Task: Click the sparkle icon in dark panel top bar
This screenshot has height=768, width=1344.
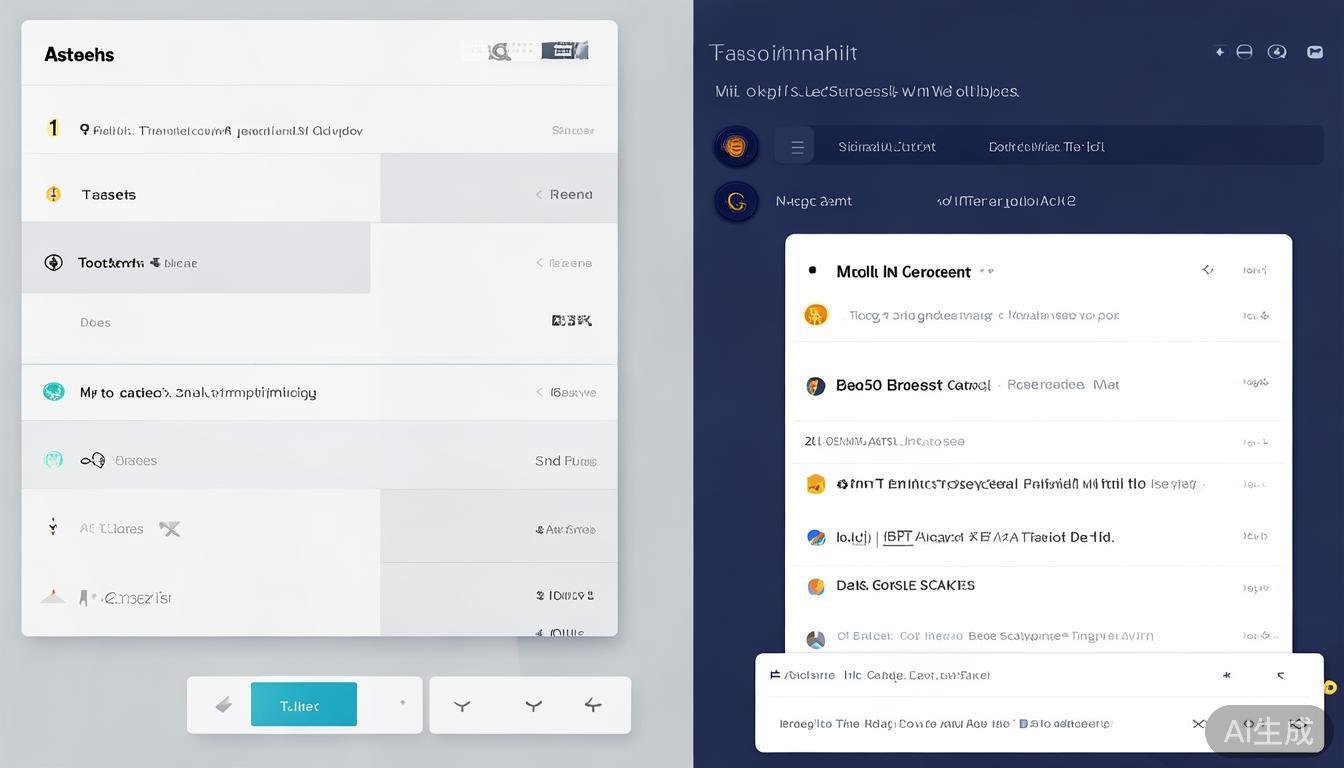Action: 1219,52
